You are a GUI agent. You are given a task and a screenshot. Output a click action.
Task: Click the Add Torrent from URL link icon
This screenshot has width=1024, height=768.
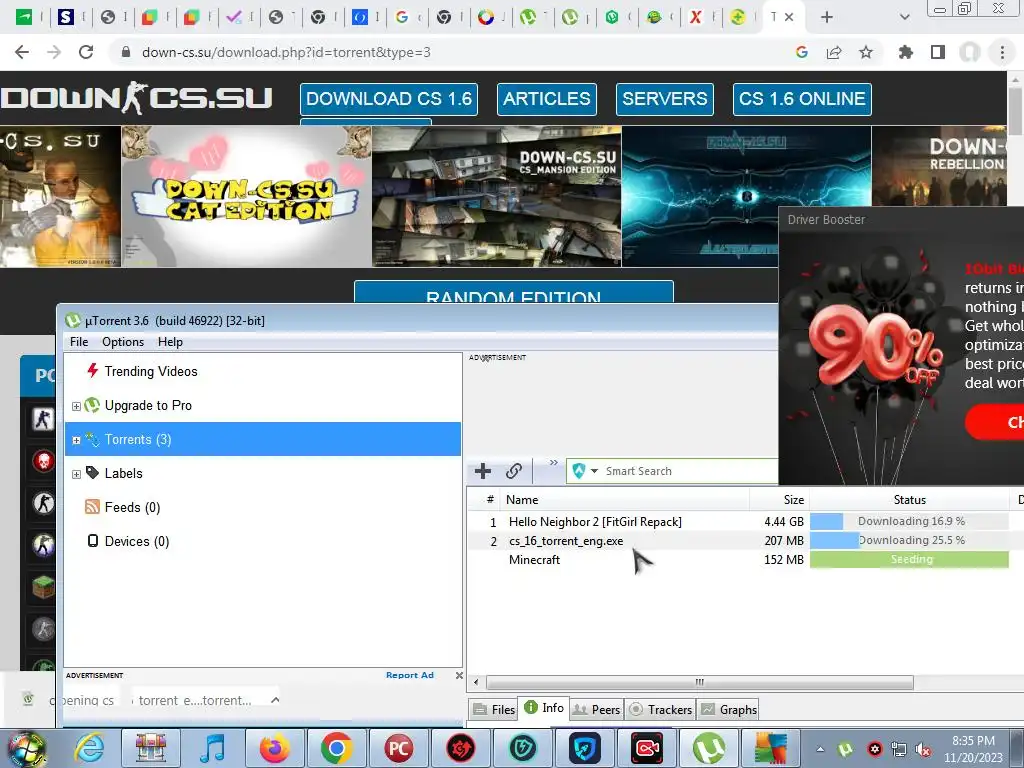point(514,471)
